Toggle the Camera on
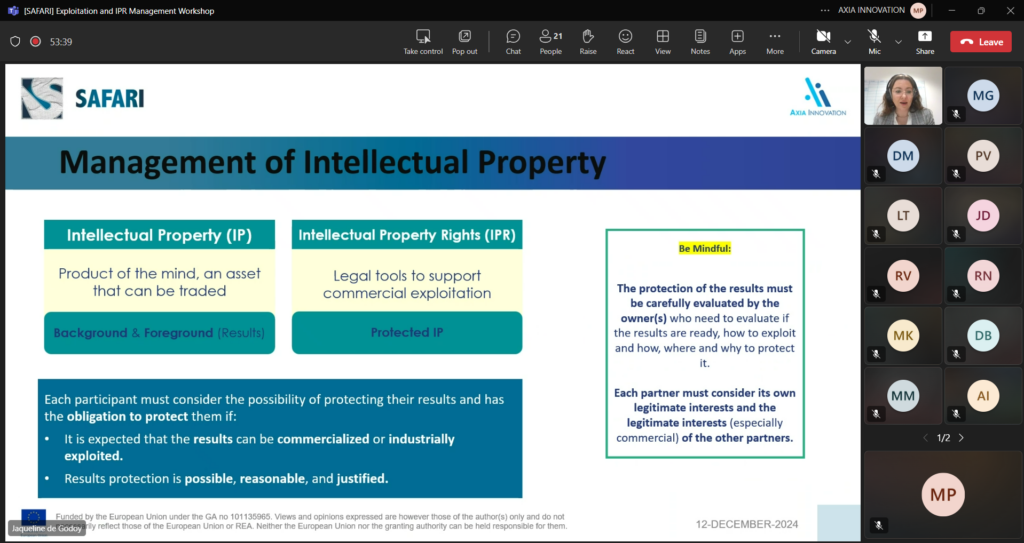Screen dimensions: 1024x543 824,42
